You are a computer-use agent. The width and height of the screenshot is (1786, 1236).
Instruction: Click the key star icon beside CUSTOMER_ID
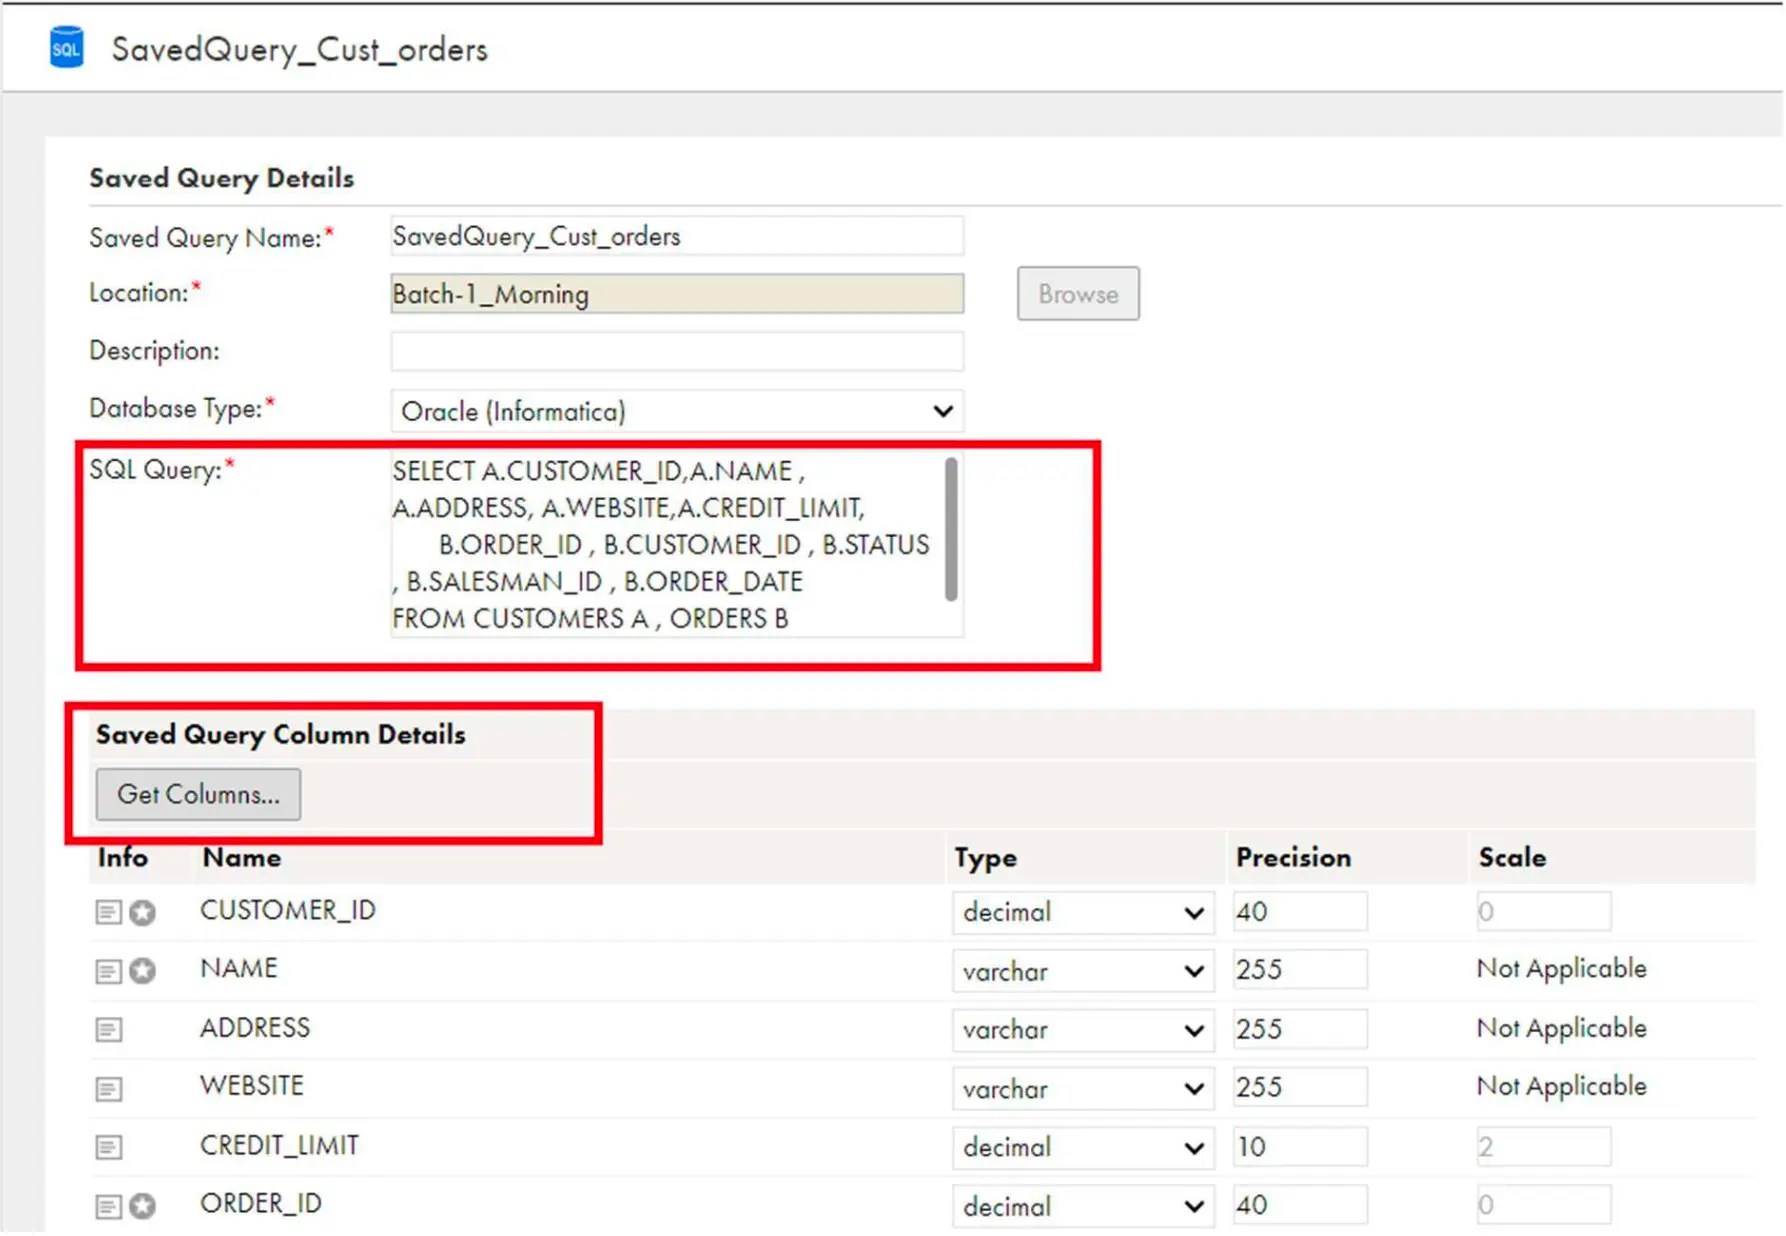click(141, 910)
